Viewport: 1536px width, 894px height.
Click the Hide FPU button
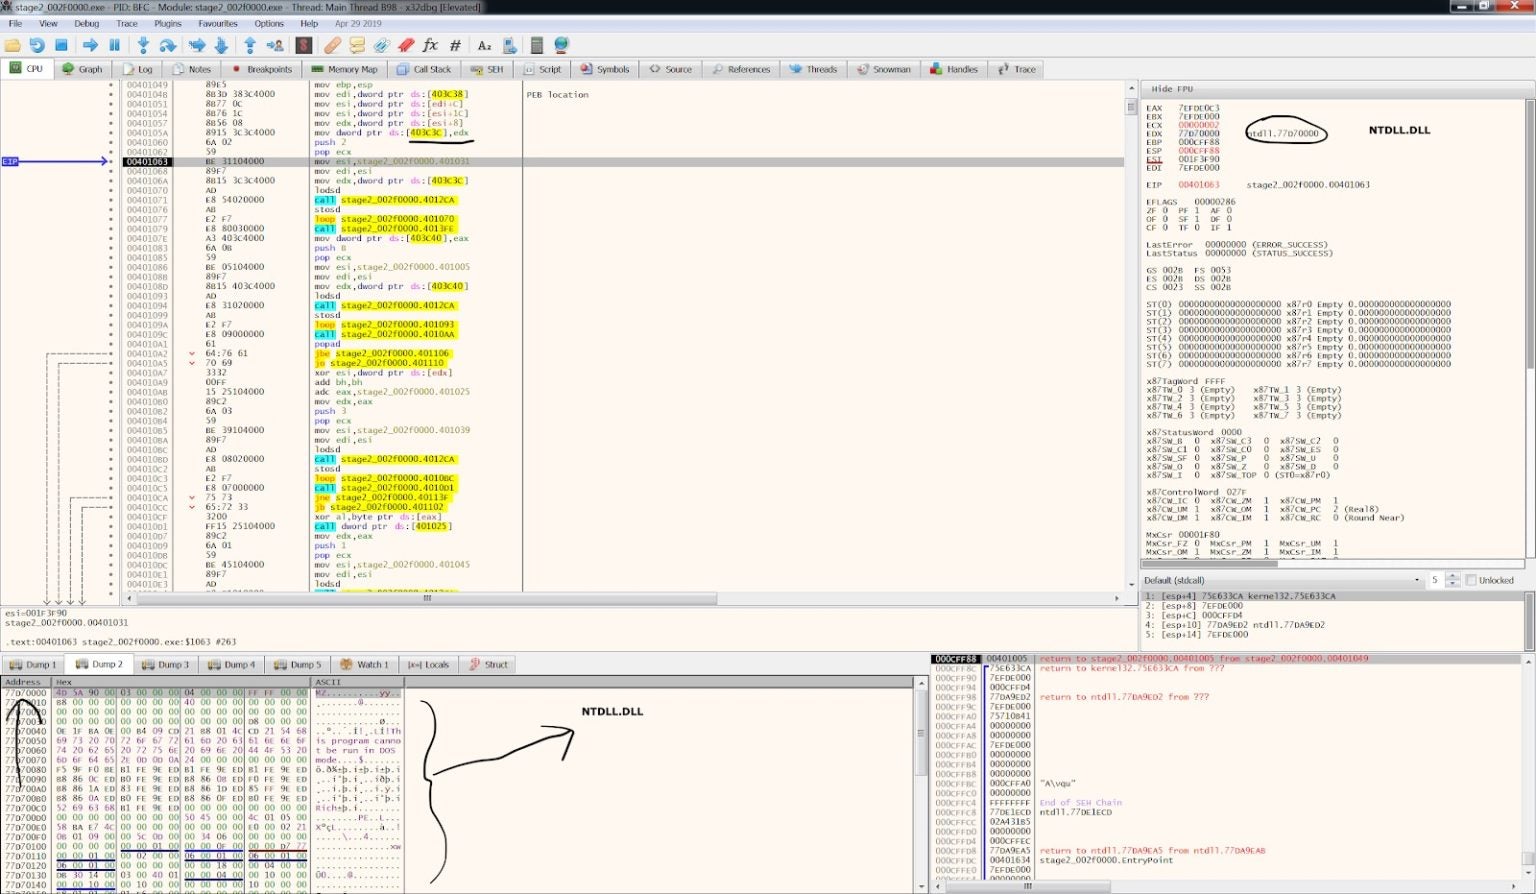pyautogui.click(x=1172, y=89)
